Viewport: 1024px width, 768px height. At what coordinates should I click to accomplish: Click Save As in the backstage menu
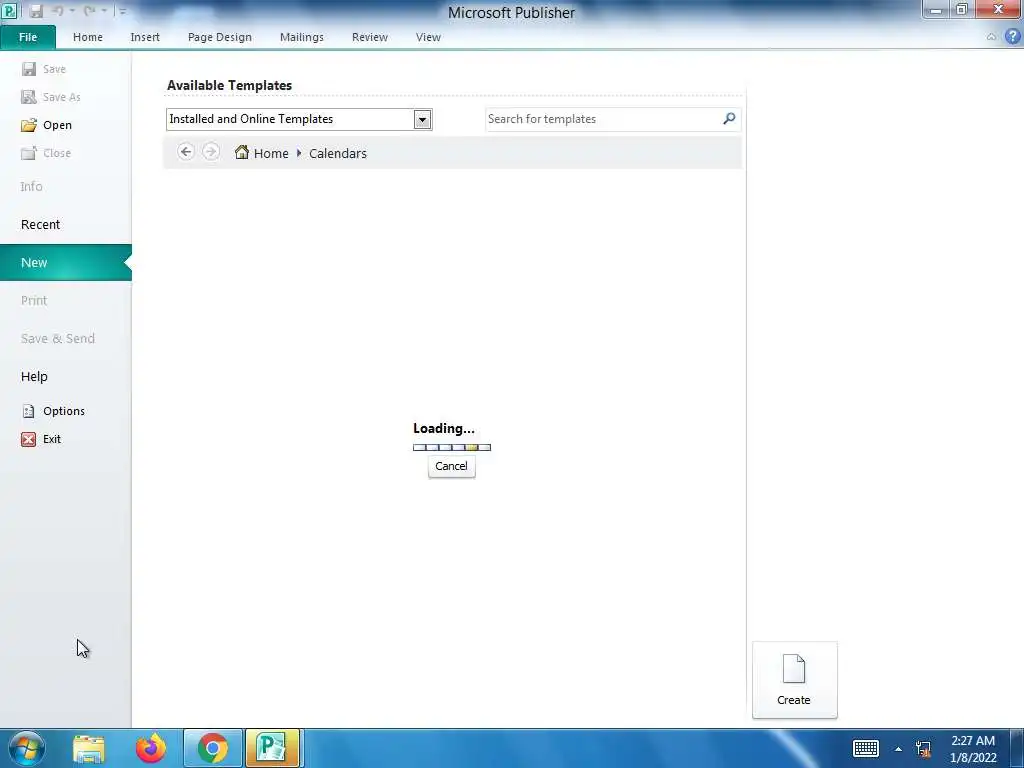(50, 97)
